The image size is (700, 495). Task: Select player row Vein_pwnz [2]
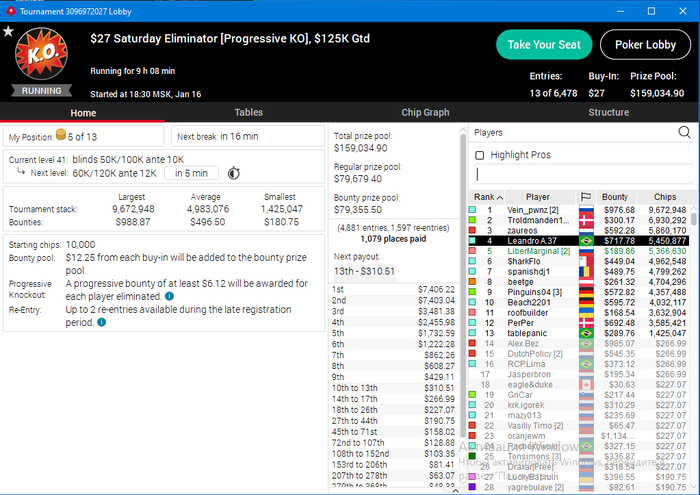click(579, 210)
